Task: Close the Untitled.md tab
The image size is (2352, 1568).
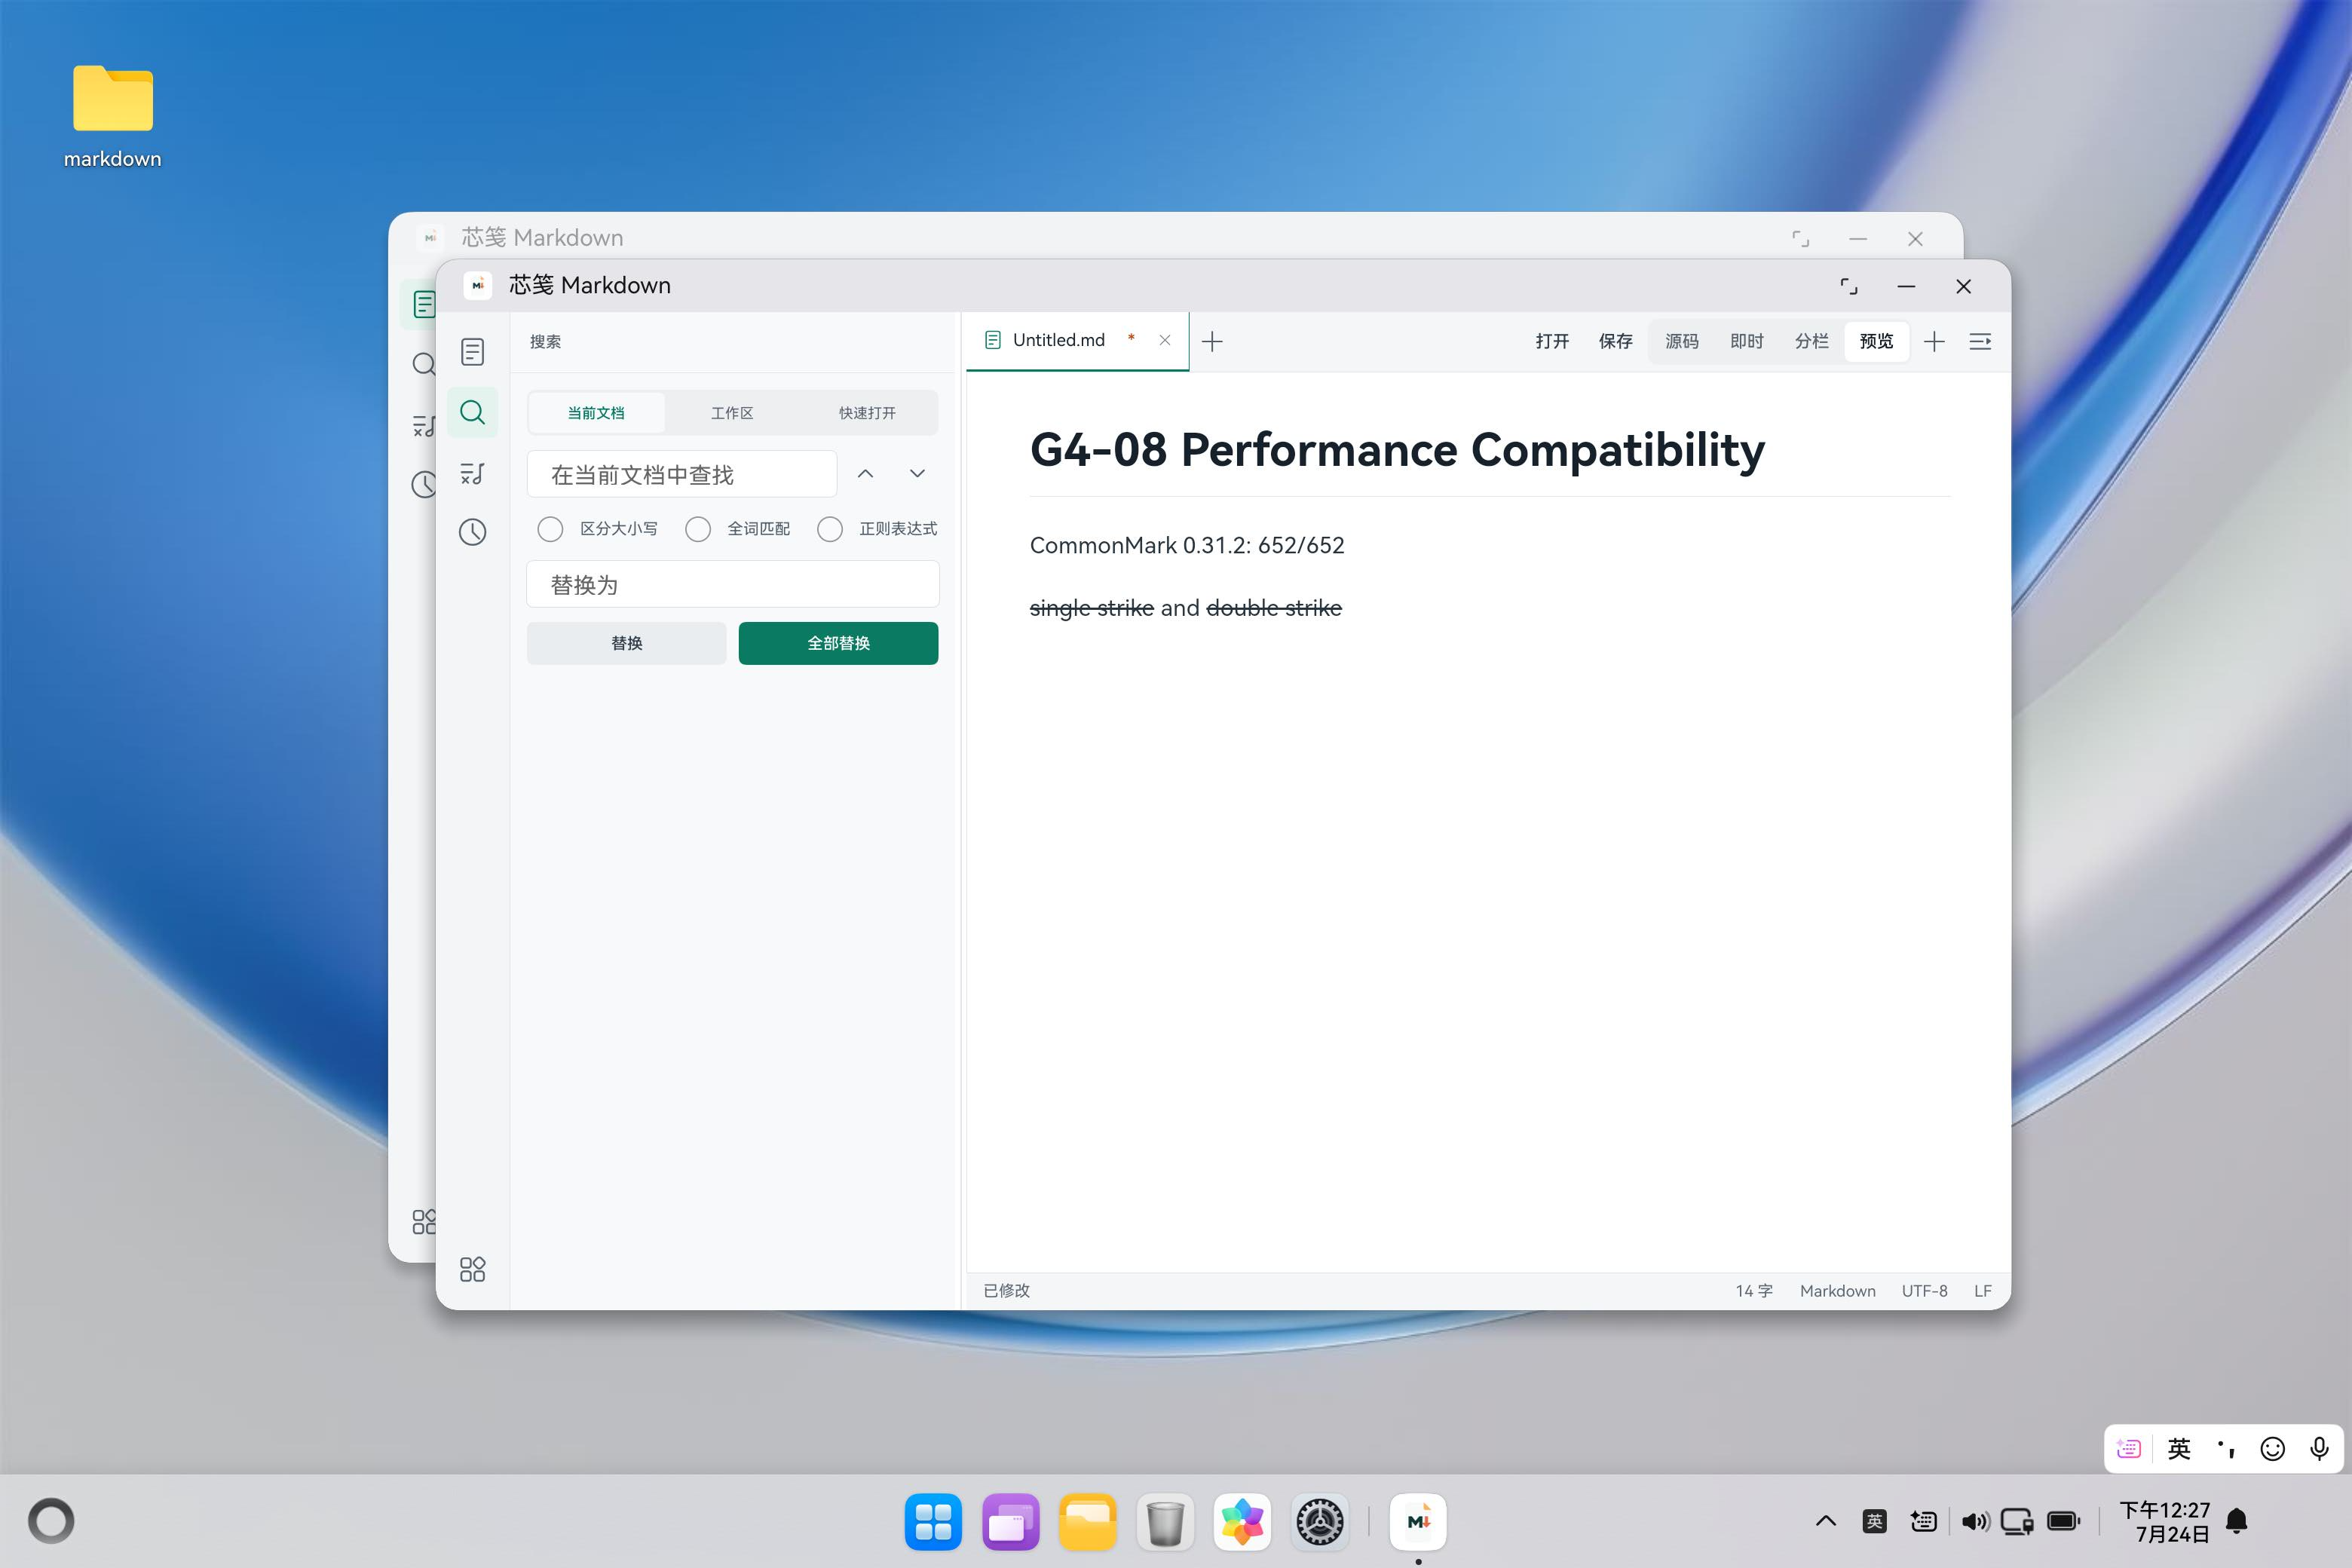Action: pyautogui.click(x=1165, y=340)
